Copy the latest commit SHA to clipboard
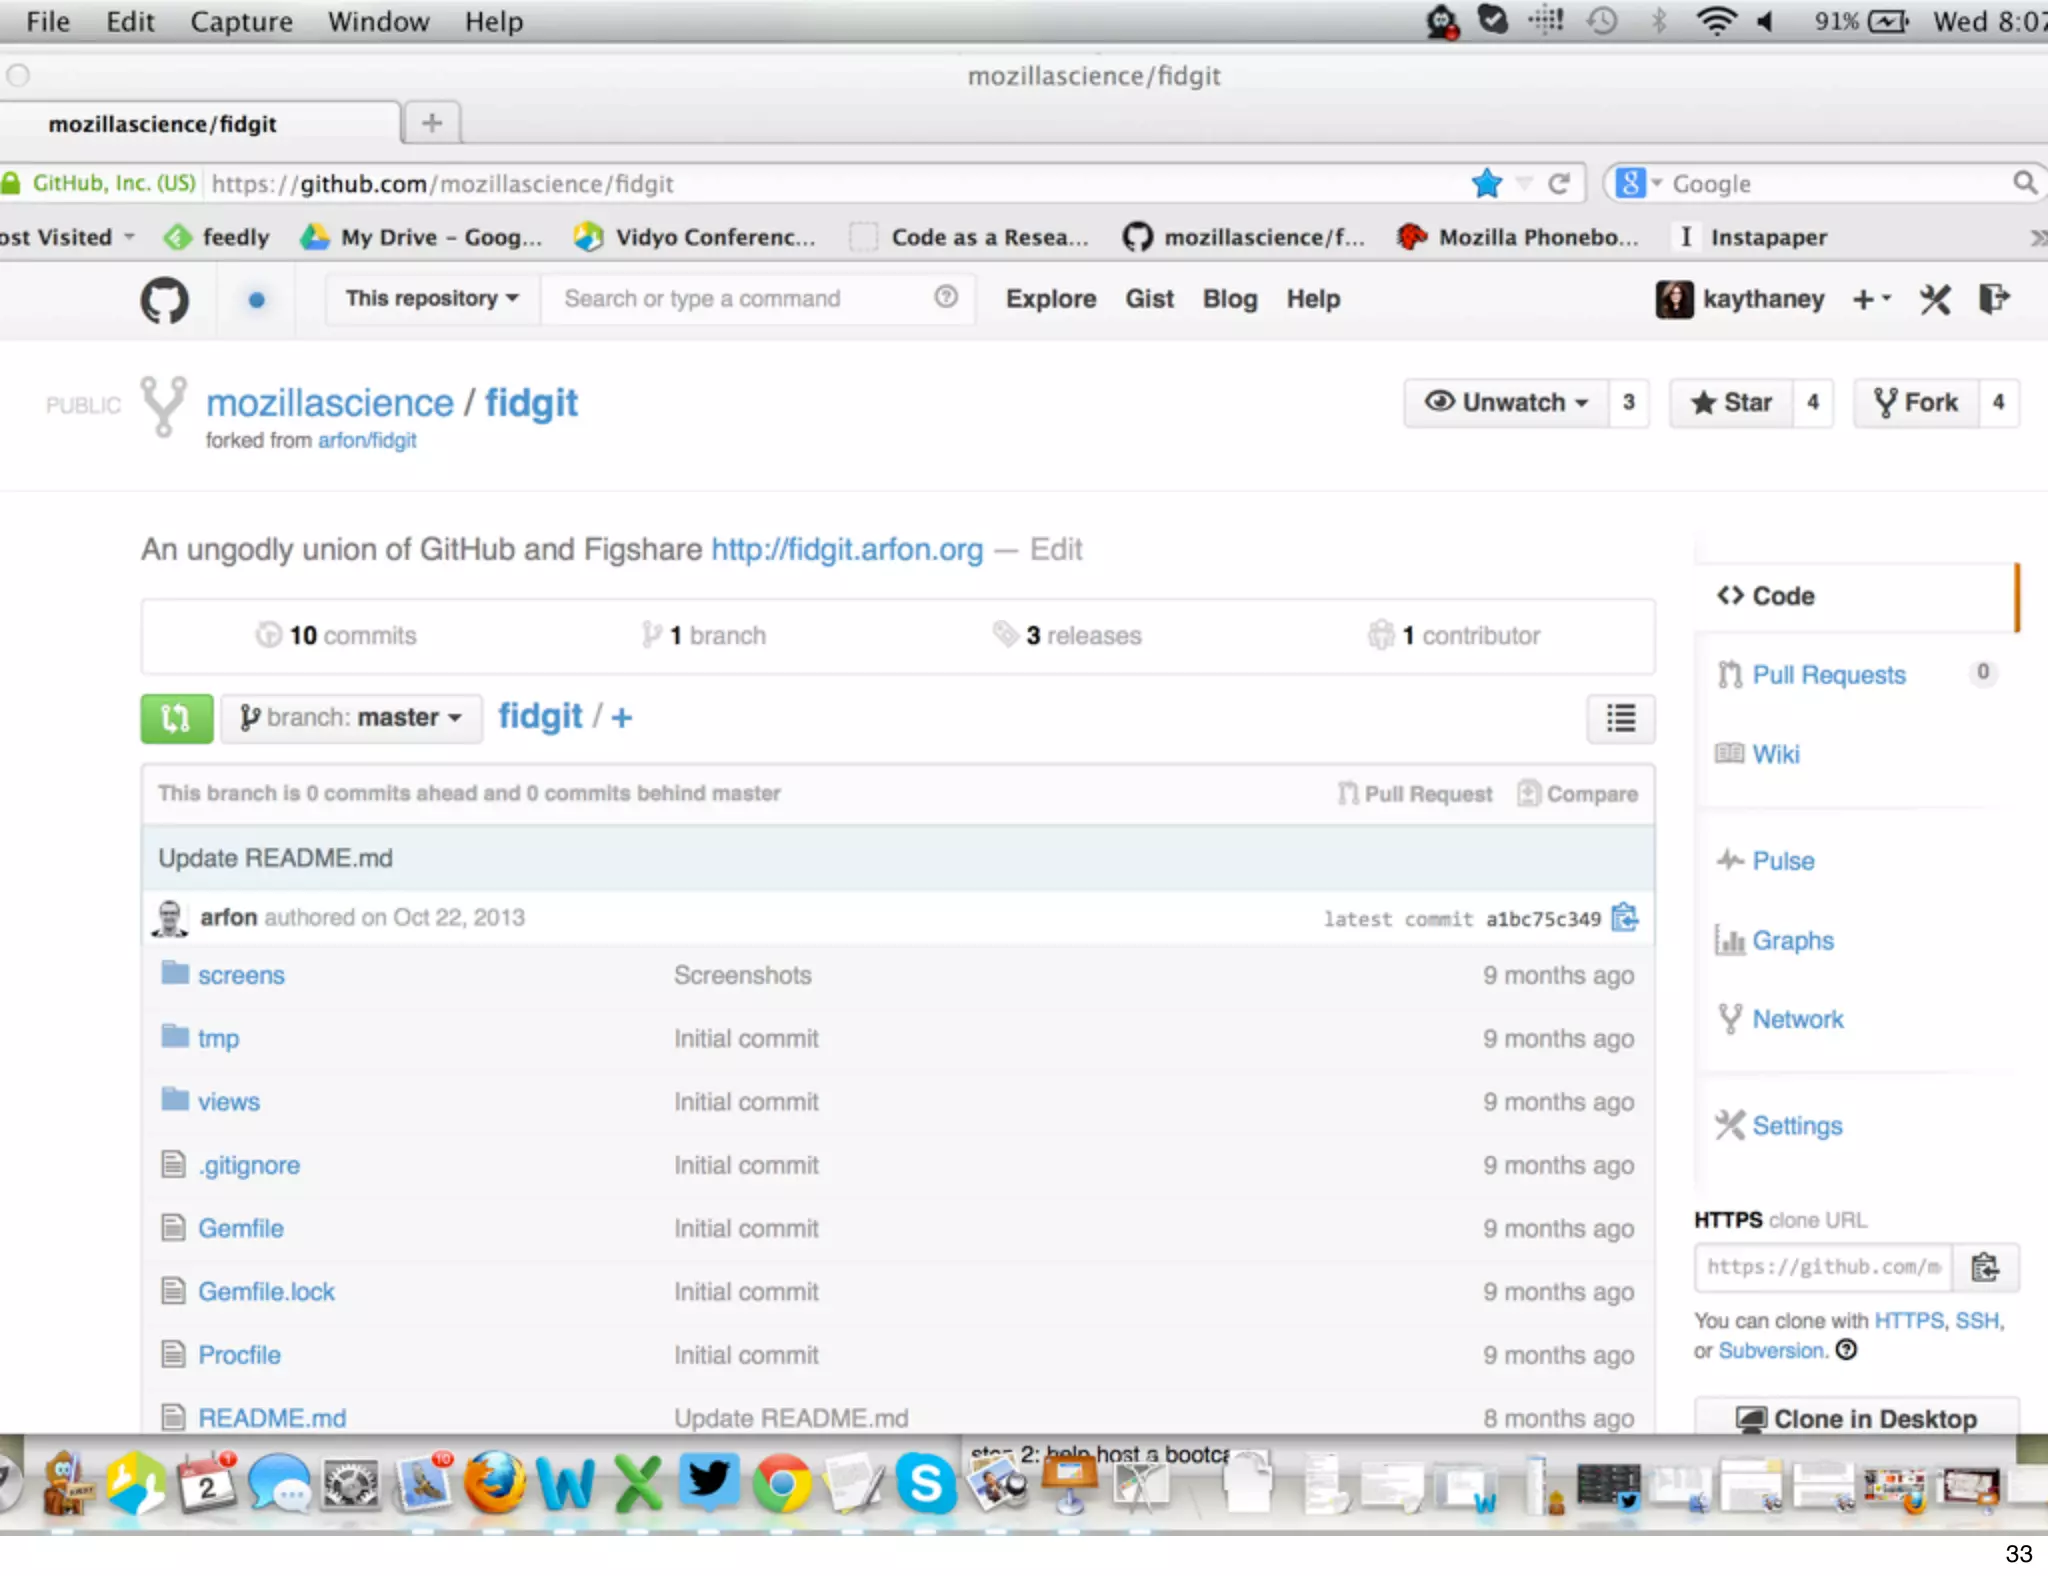This screenshot has width=2048, height=1576. 1625,917
